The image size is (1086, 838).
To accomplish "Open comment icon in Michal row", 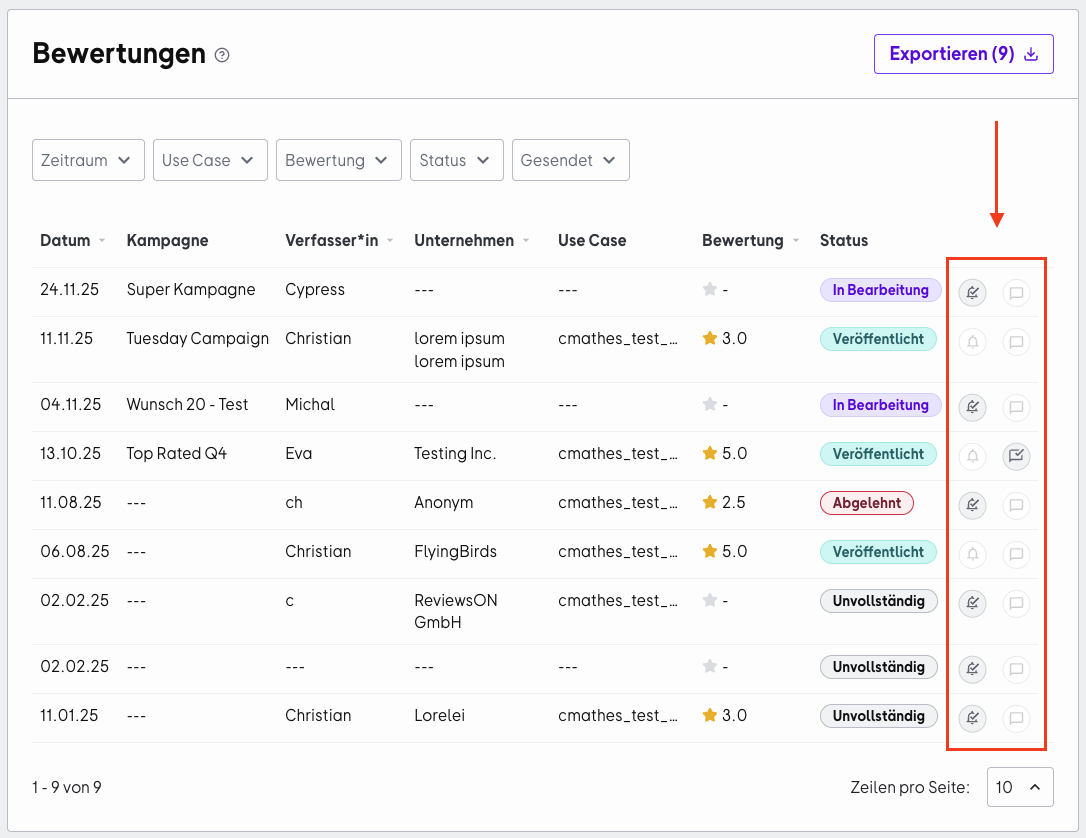I will (x=1016, y=407).
